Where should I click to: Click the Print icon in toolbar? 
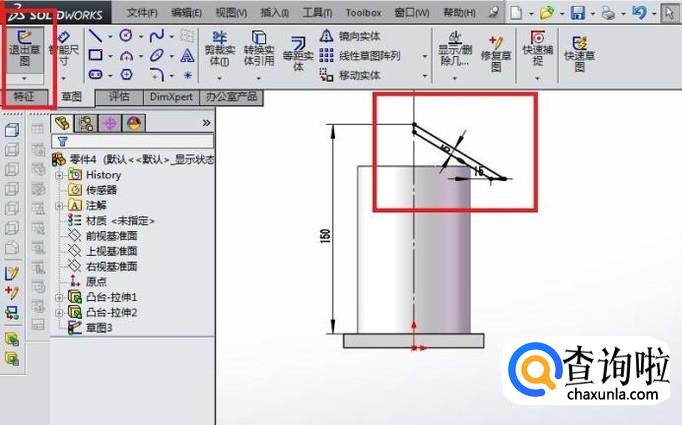(608, 13)
